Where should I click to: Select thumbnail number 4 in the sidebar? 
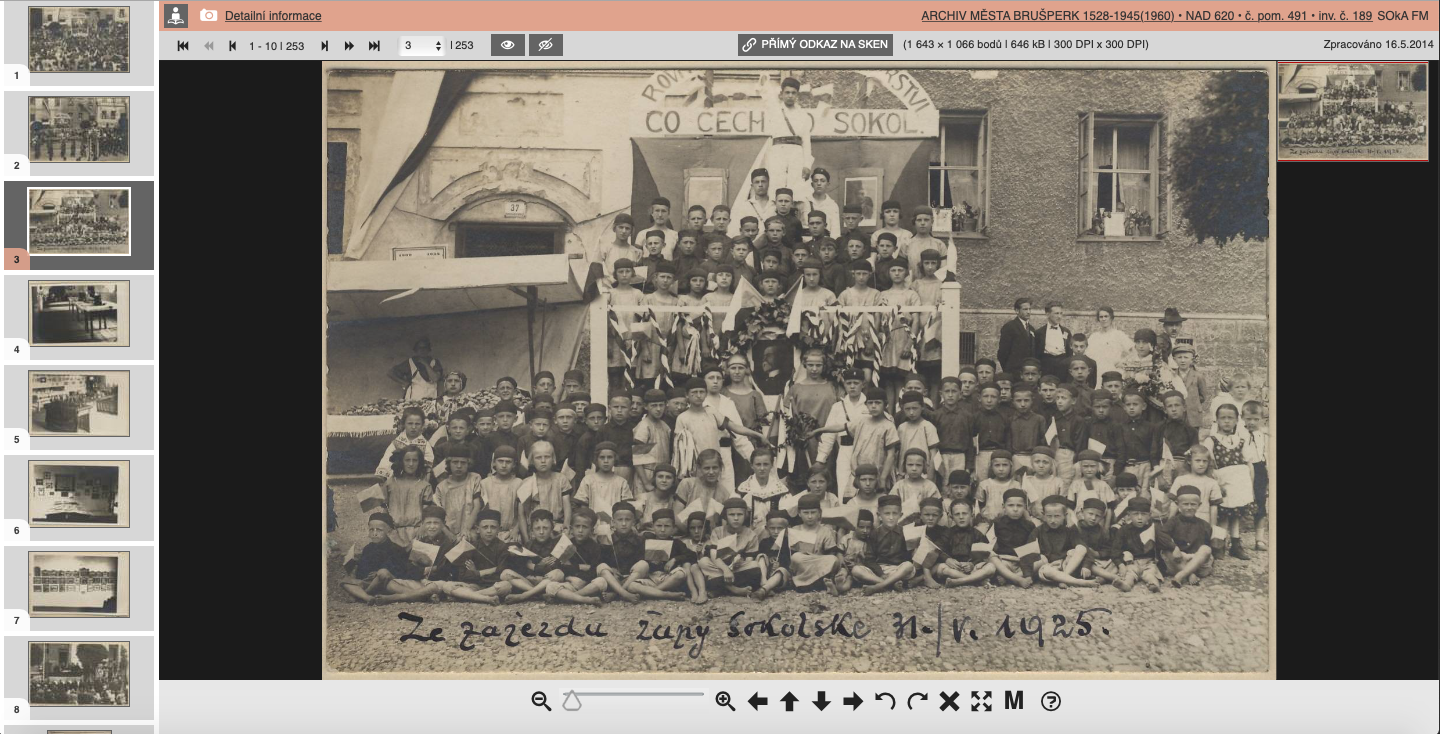point(79,314)
